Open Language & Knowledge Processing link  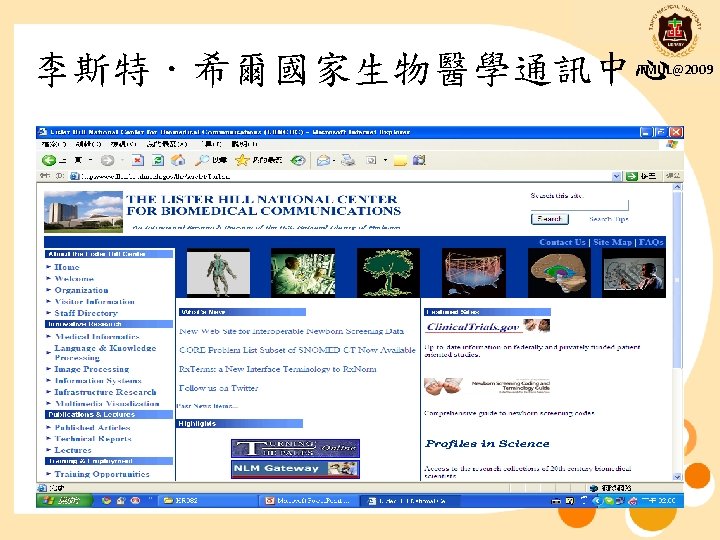coord(105,353)
